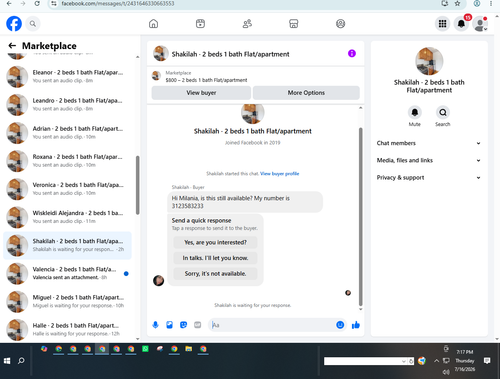Open More Options button
This screenshot has height=379, width=500.
pyautogui.click(x=306, y=93)
